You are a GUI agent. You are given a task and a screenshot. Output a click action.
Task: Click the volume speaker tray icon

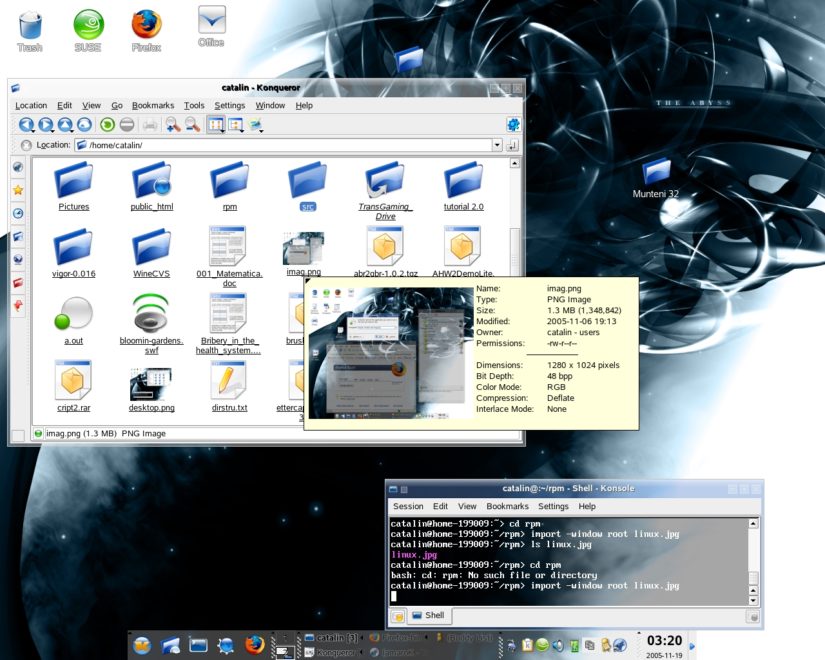pyautogui.click(x=558, y=645)
